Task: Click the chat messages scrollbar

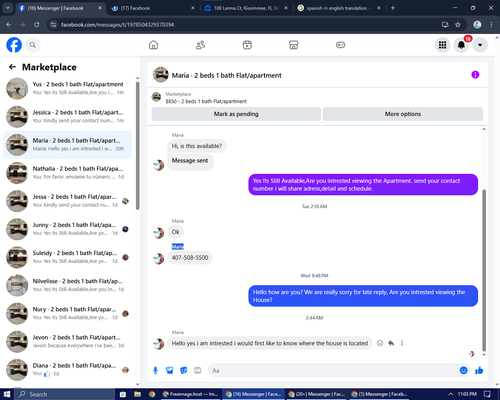Action: (x=484, y=270)
